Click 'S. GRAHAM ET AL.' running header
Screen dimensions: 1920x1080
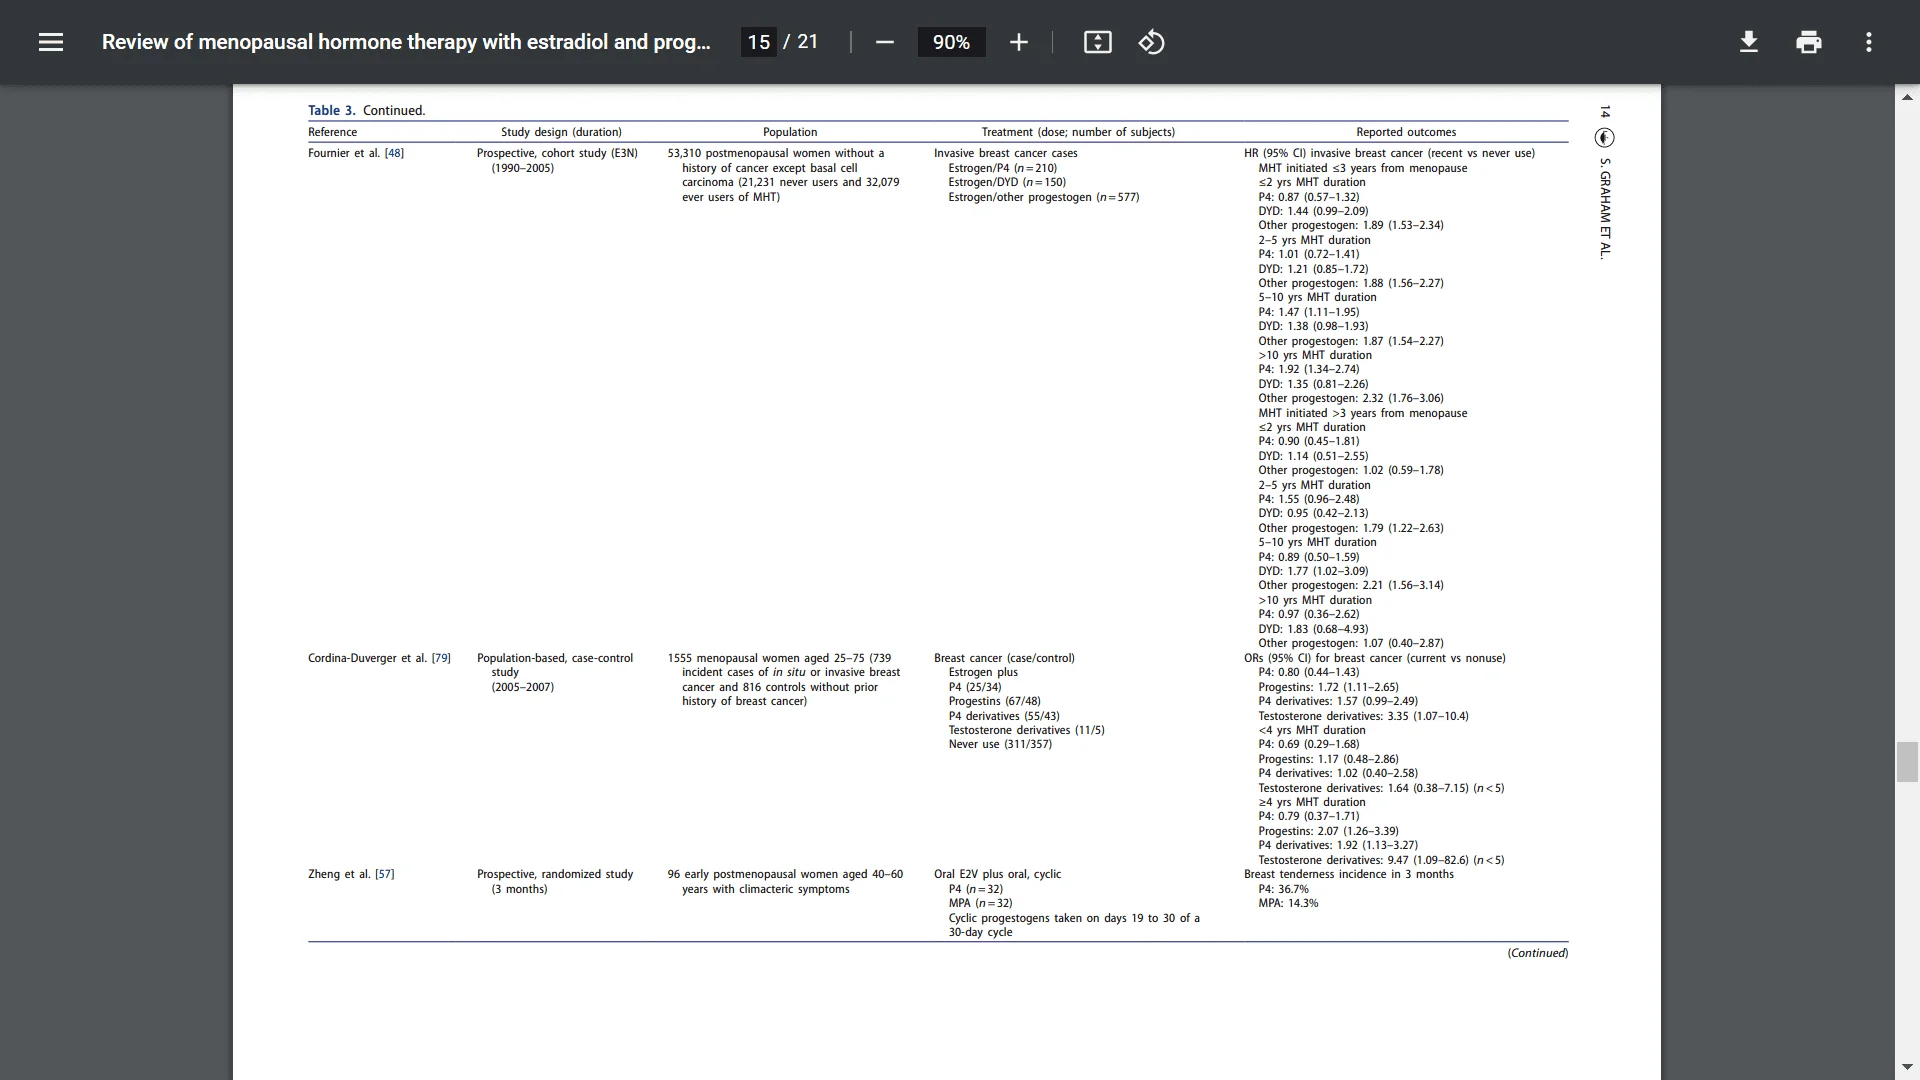coord(1605,208)
